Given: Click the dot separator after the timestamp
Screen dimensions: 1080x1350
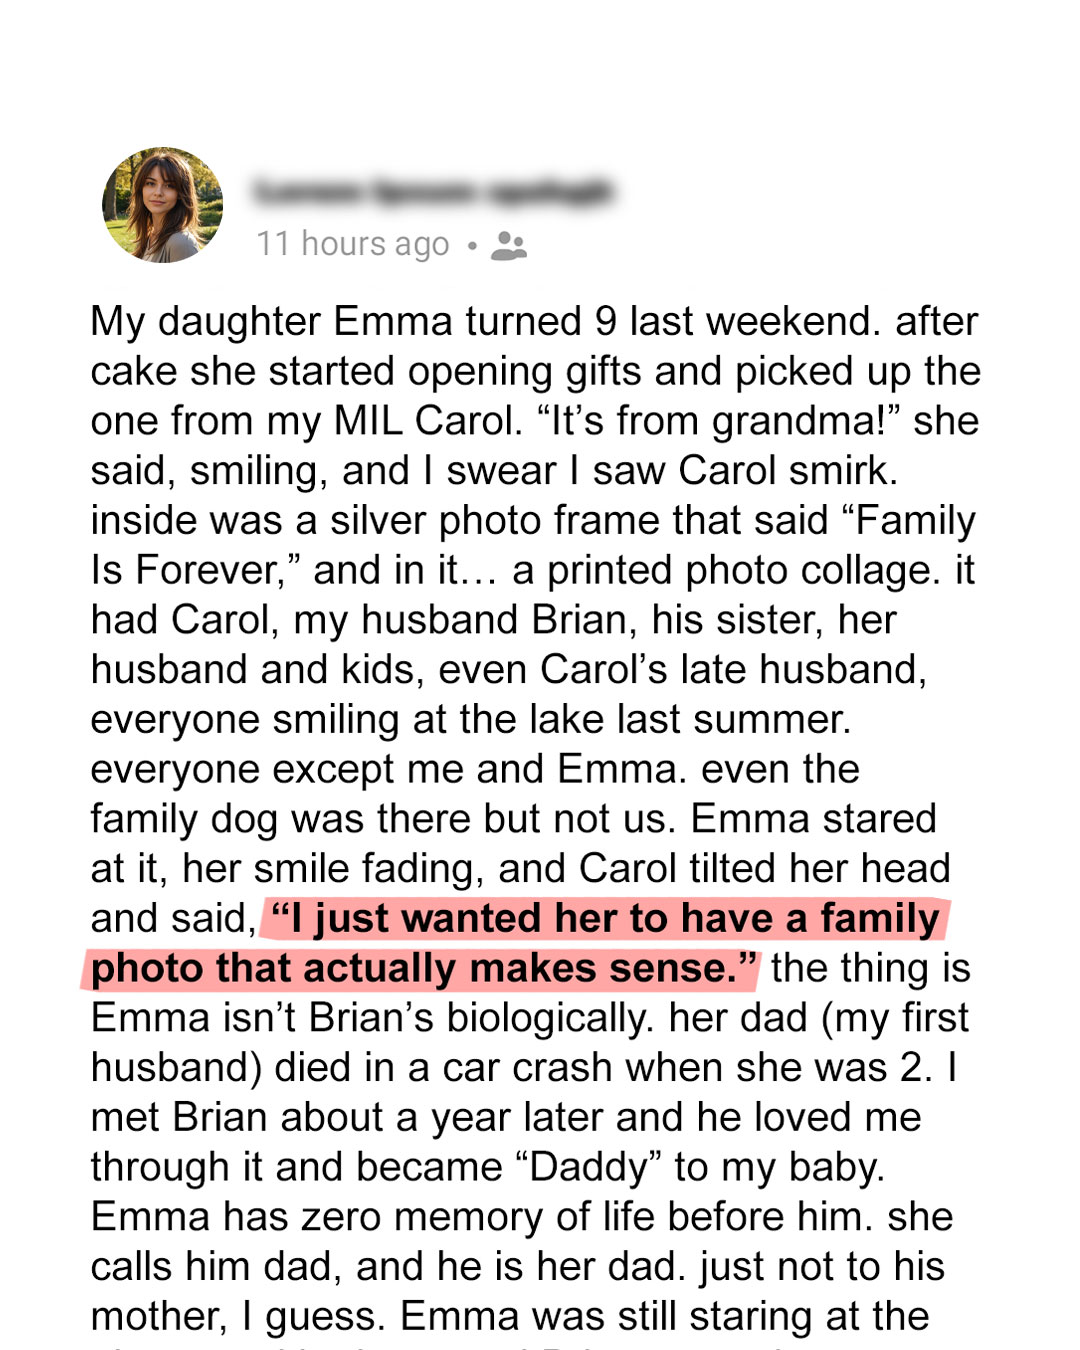Looking at the screenshot, I should click(x=471, y=245).
